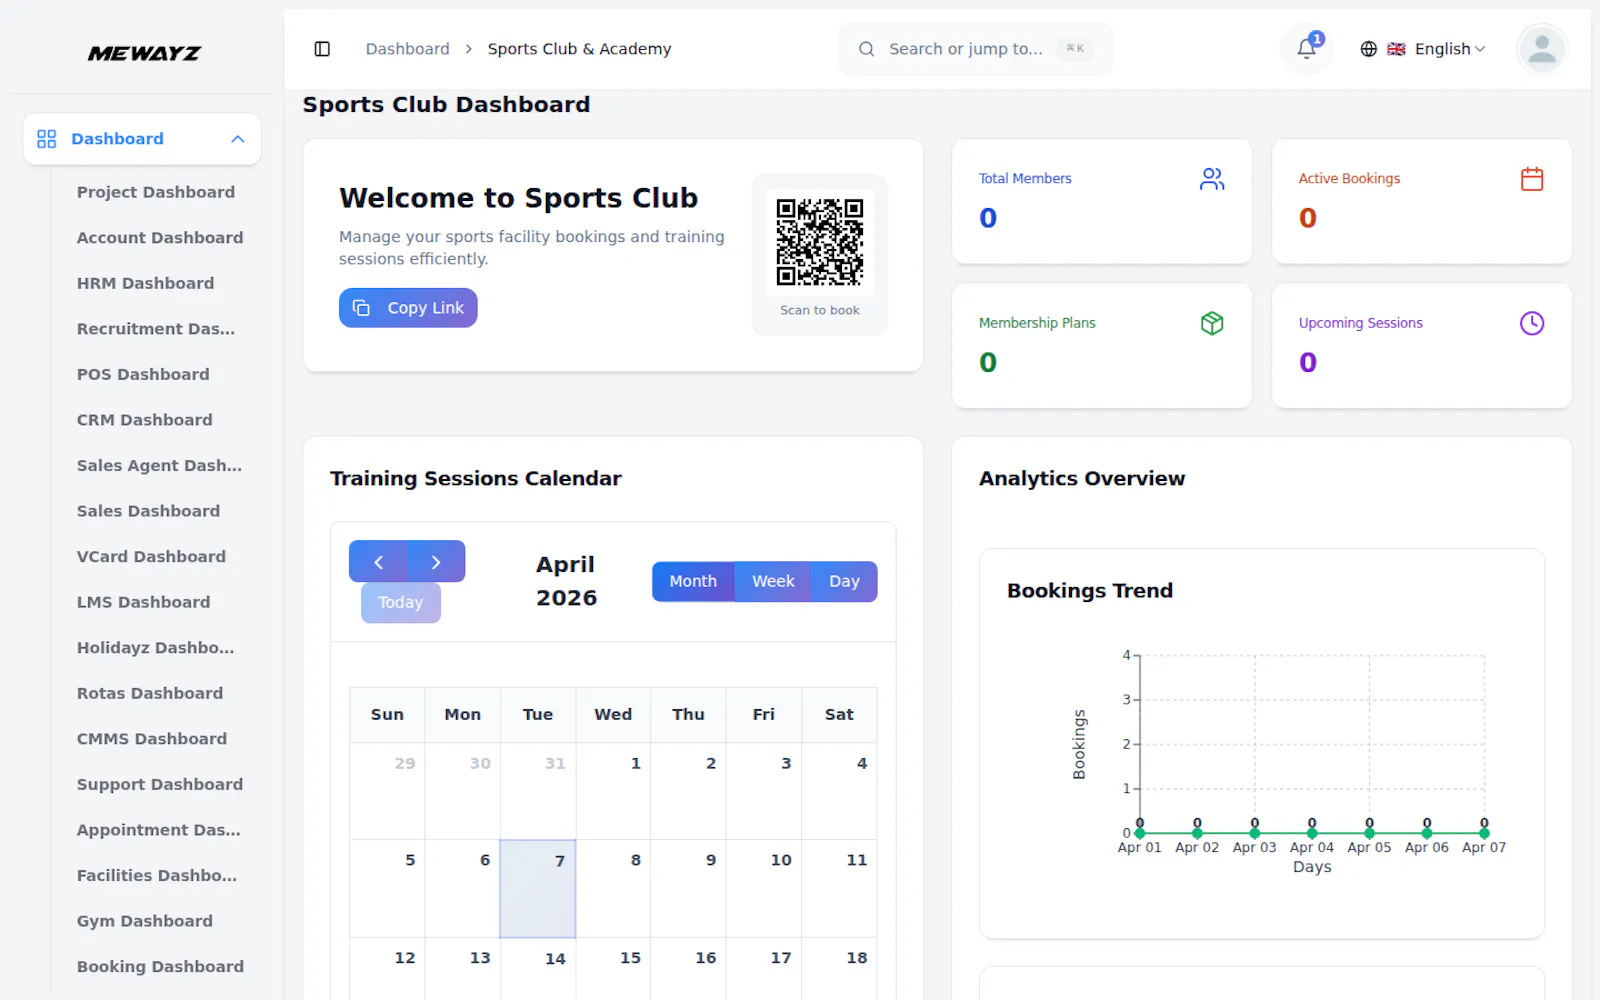Click the Upcoming Sessions clock icon
Screen dimensions: 1600x1000
point(1532,323)
